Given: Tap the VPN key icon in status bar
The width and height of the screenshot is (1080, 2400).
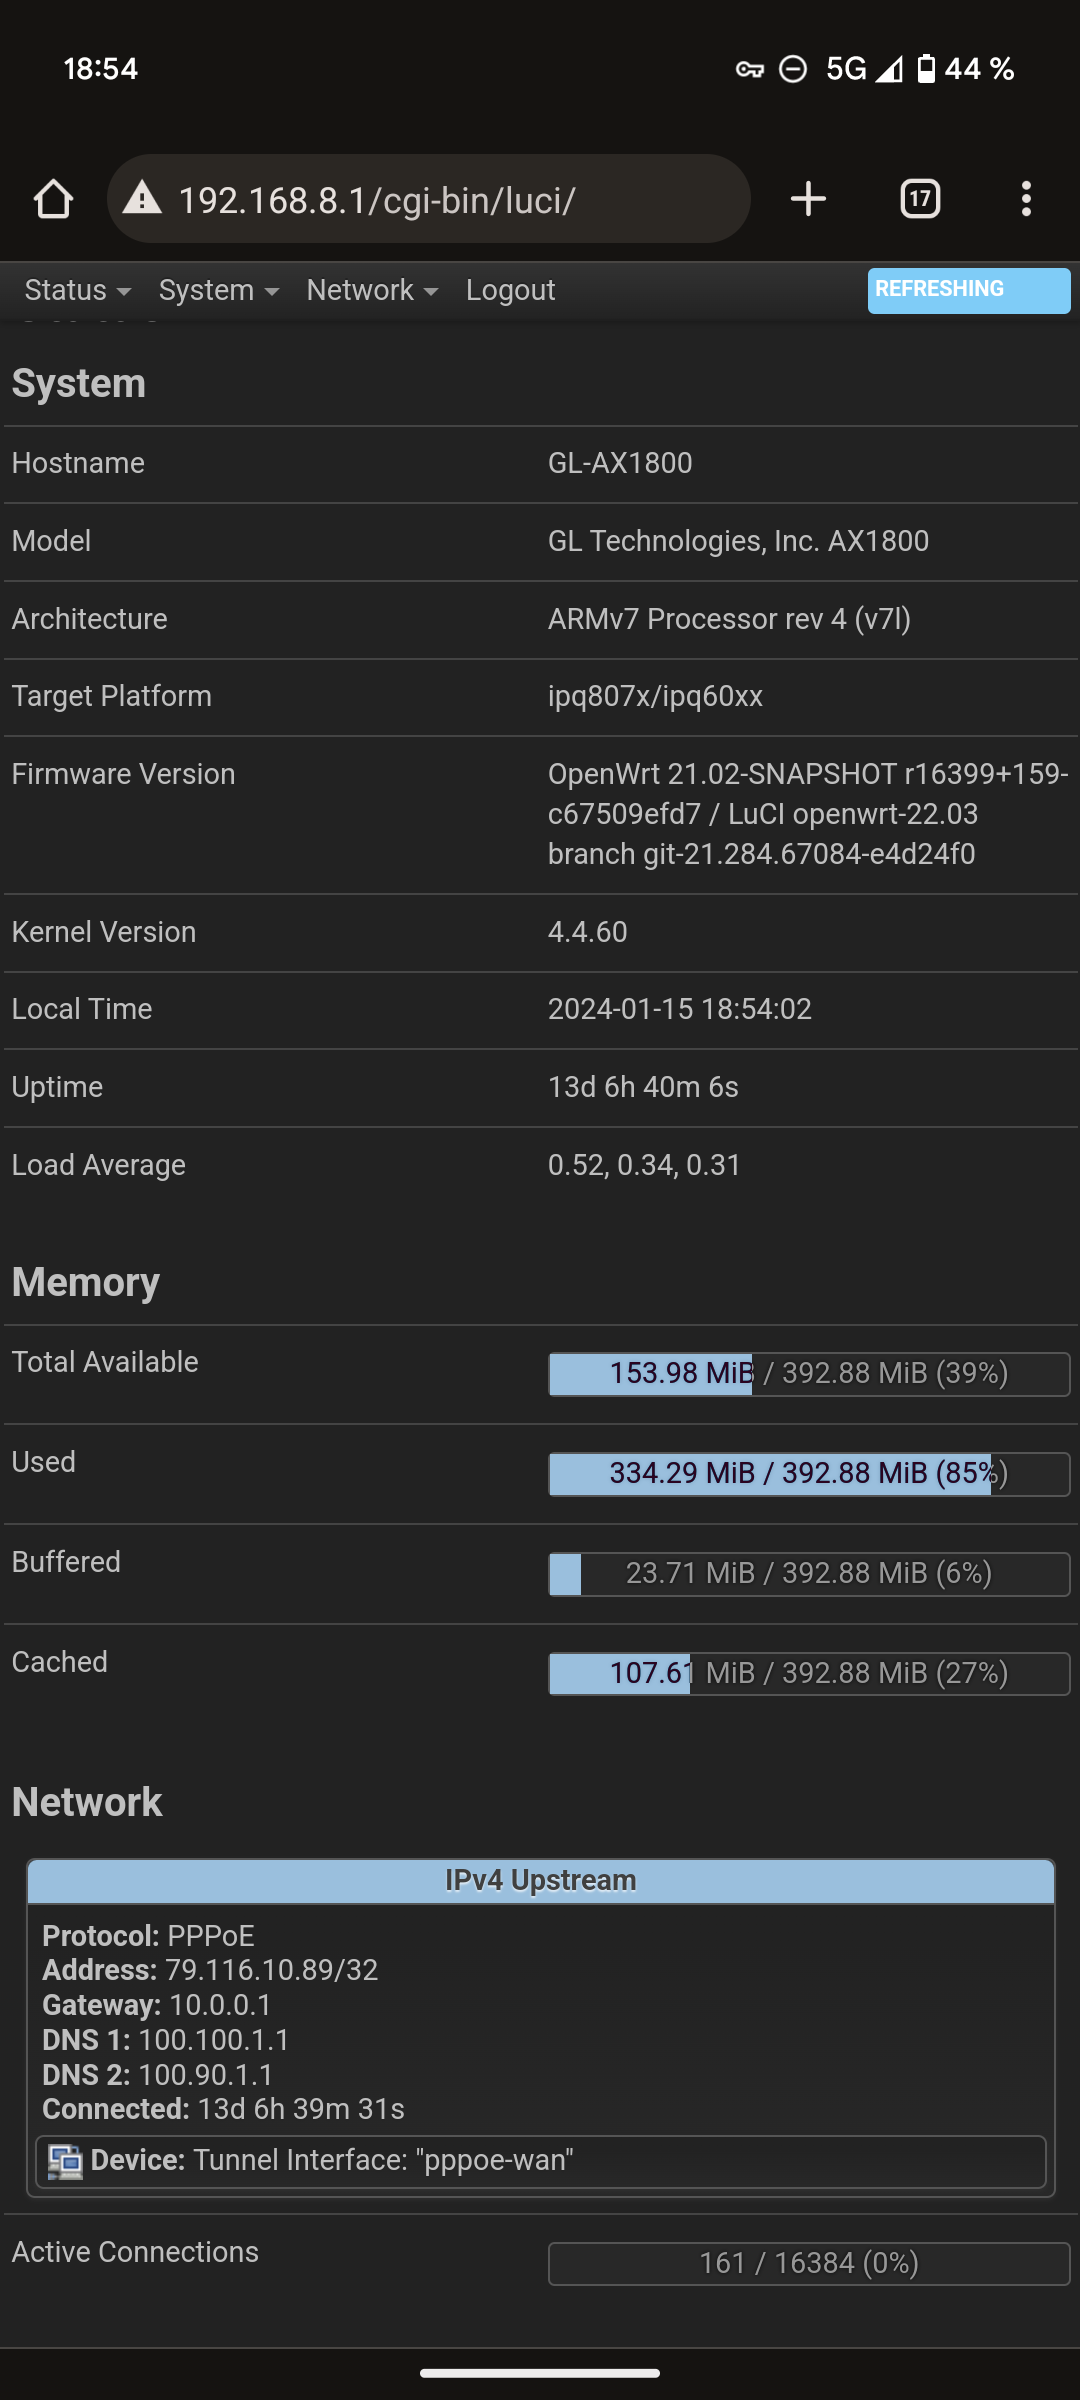Looking at the screenshot, I should coord(749,69).
